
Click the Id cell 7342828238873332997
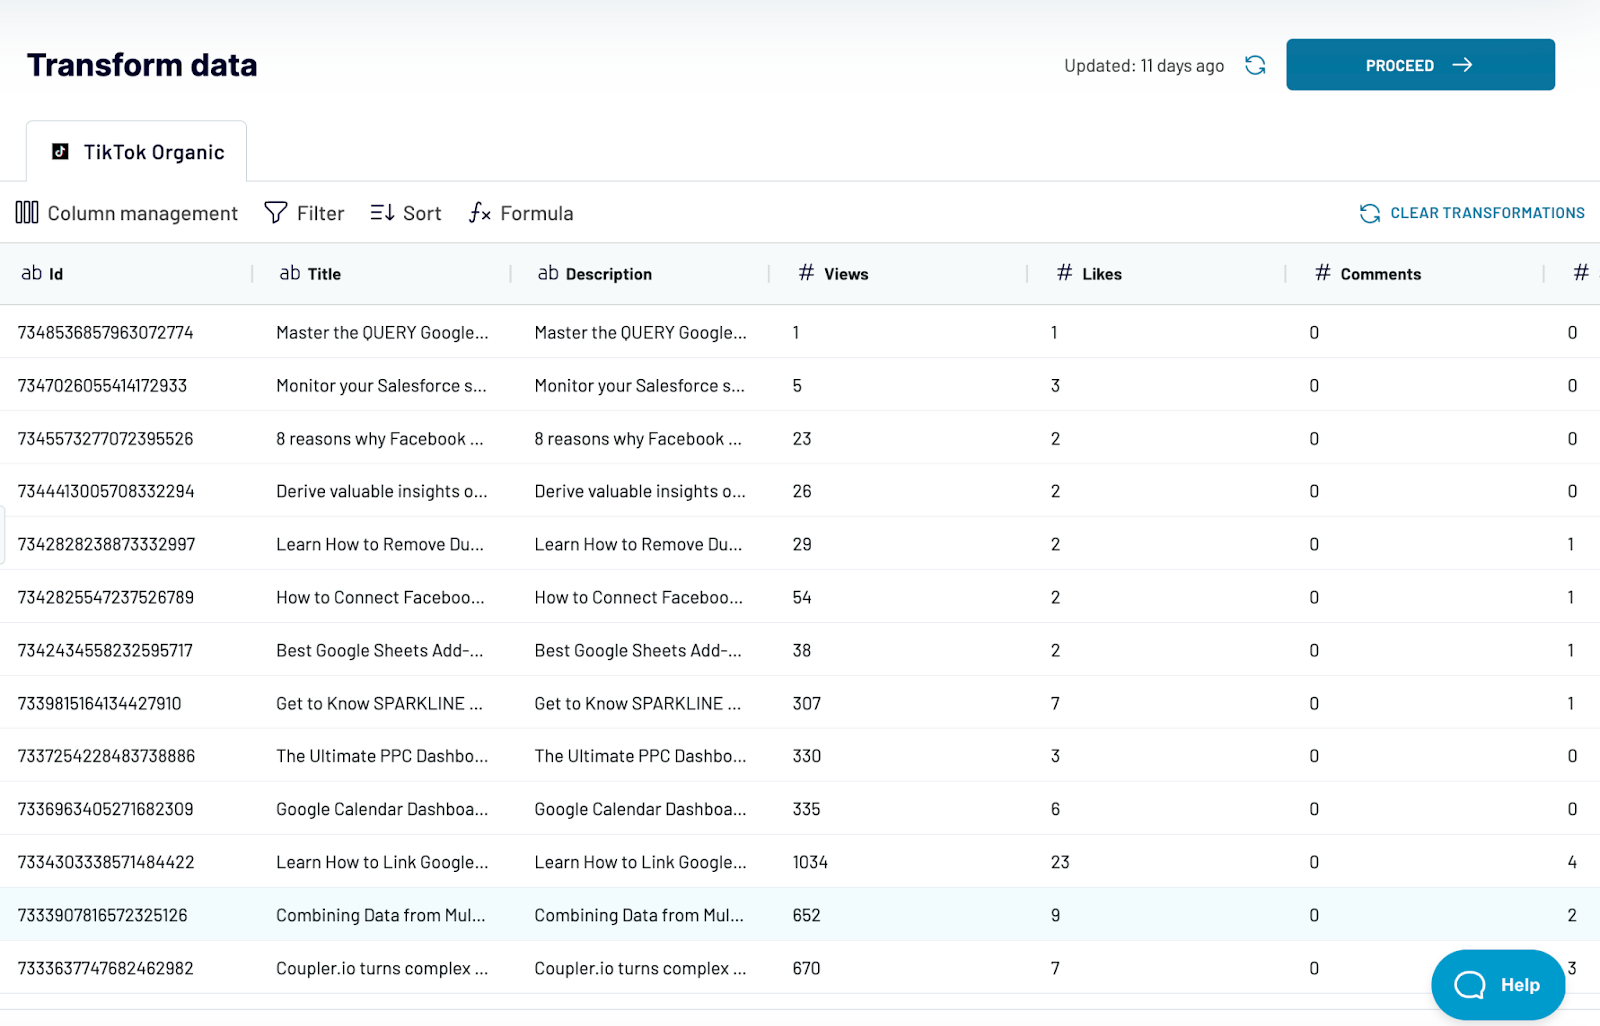coord(106,544)
